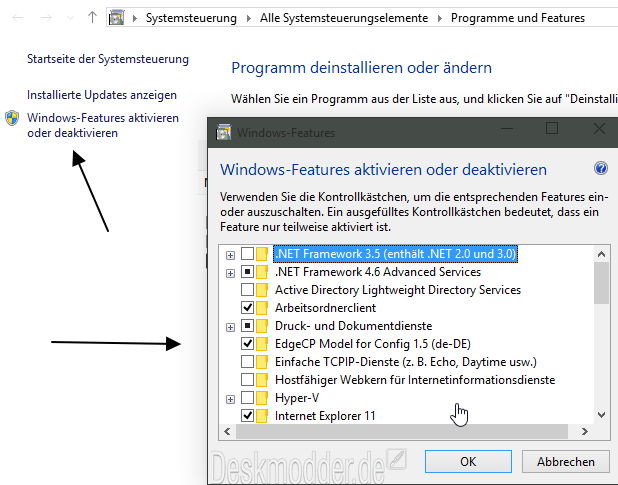Open dropdown arrow before Systemsteuerung breadcrumb
Image resolution: width=618 pixels, height=485 pixels.
(135, 18)
